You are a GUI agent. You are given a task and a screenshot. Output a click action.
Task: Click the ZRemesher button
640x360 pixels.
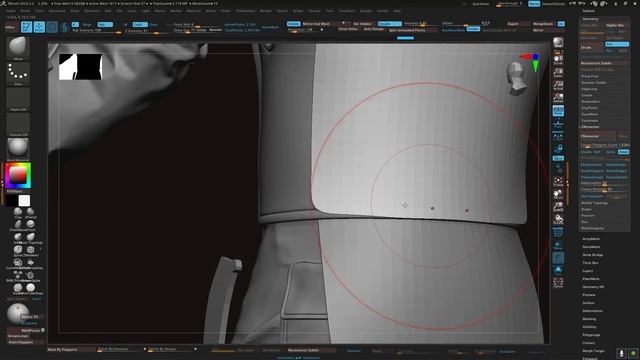point(598,136)
